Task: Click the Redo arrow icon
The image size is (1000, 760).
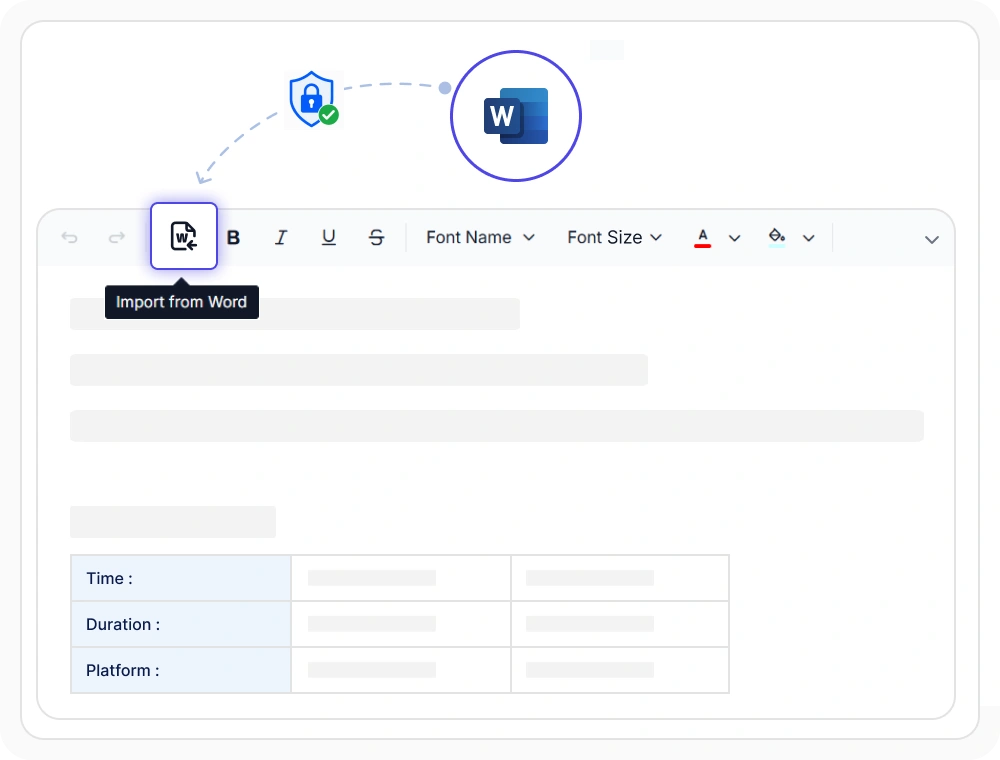Action: tap(117, 238)
